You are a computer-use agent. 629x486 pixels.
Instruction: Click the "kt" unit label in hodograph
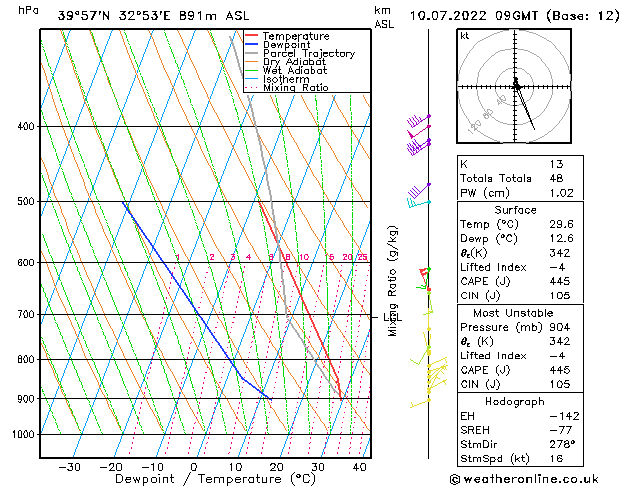(x=465, y=36)
